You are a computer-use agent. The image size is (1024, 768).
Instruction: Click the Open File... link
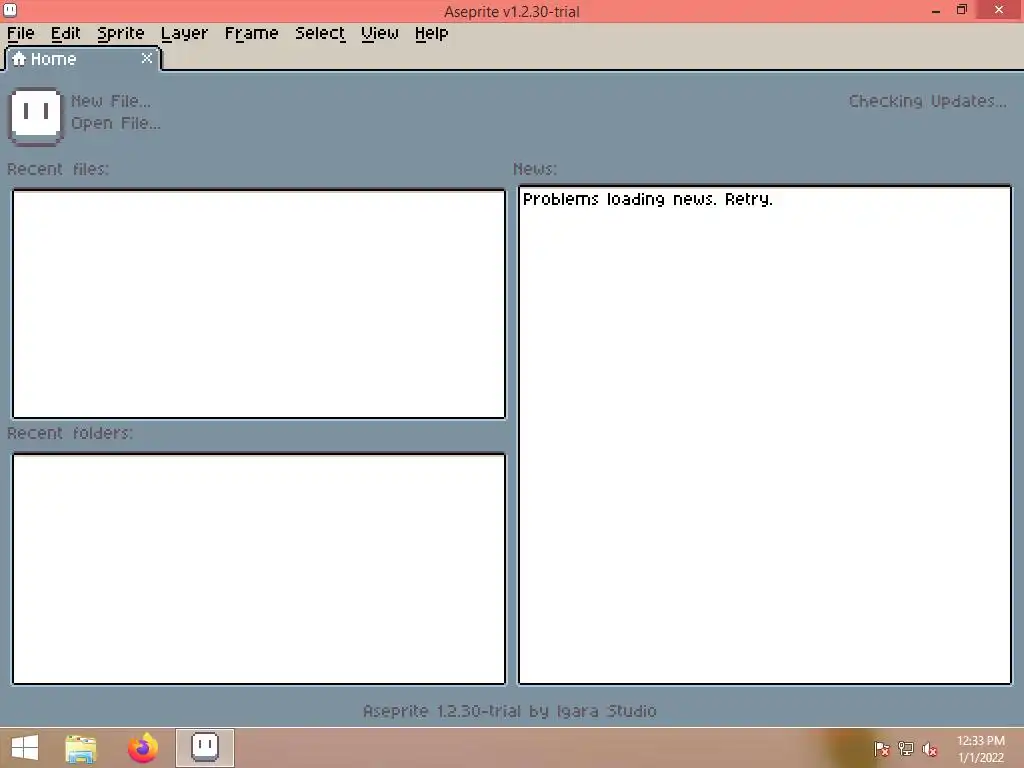coord(116,123)
